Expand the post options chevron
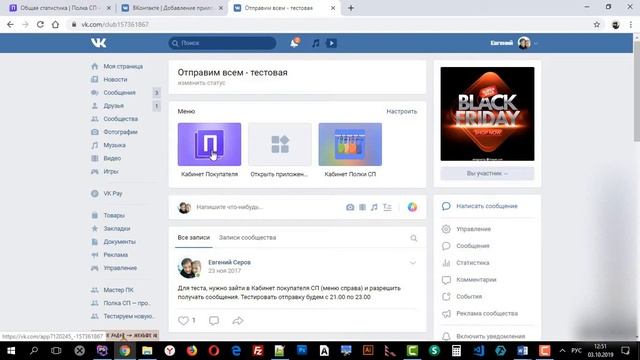 [x=413, y=263]
